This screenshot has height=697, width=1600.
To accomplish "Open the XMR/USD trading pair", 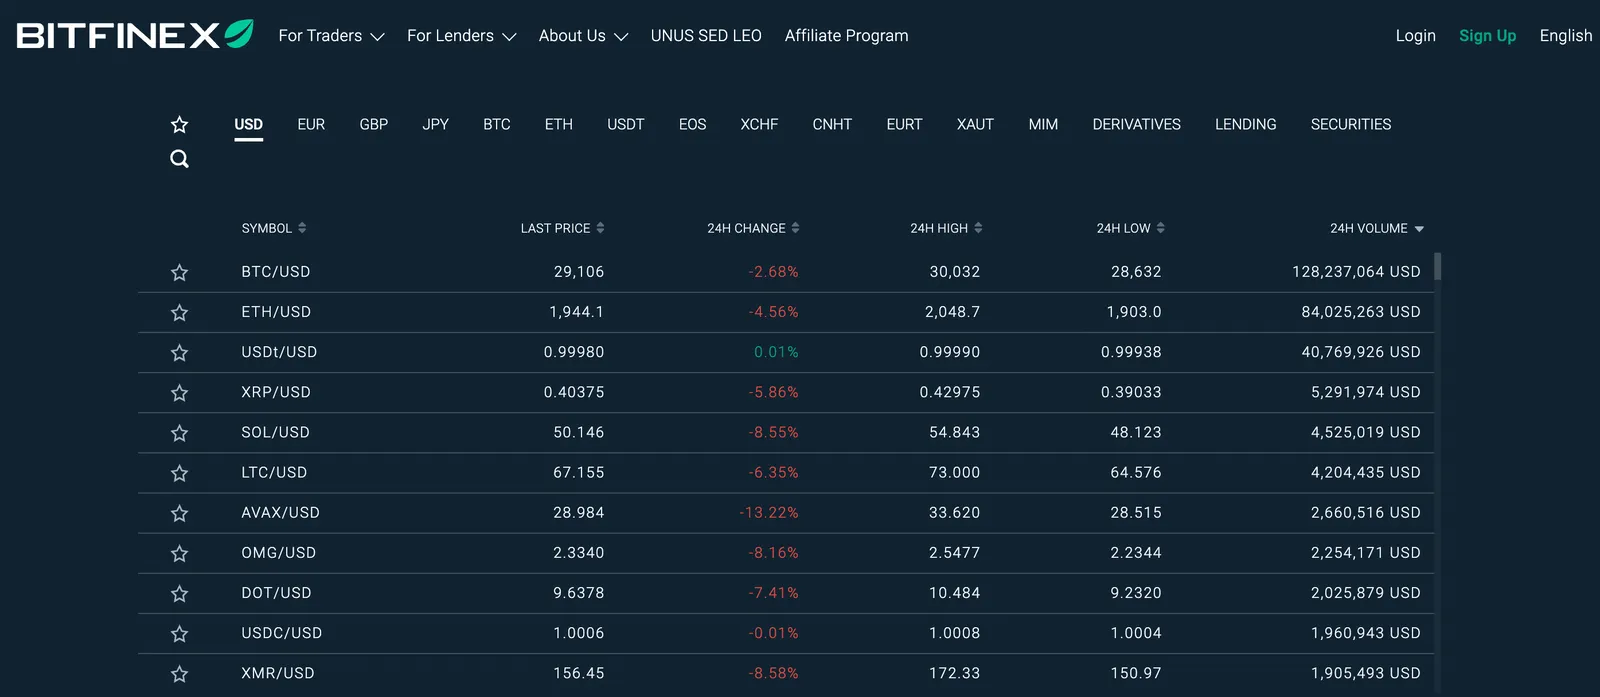I will pos(278,674).
